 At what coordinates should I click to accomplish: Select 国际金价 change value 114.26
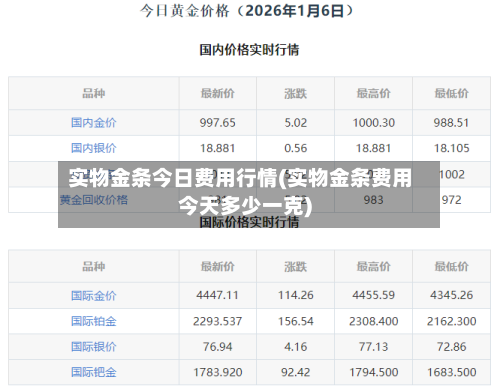pyautogui.click(x=296, y=295)
